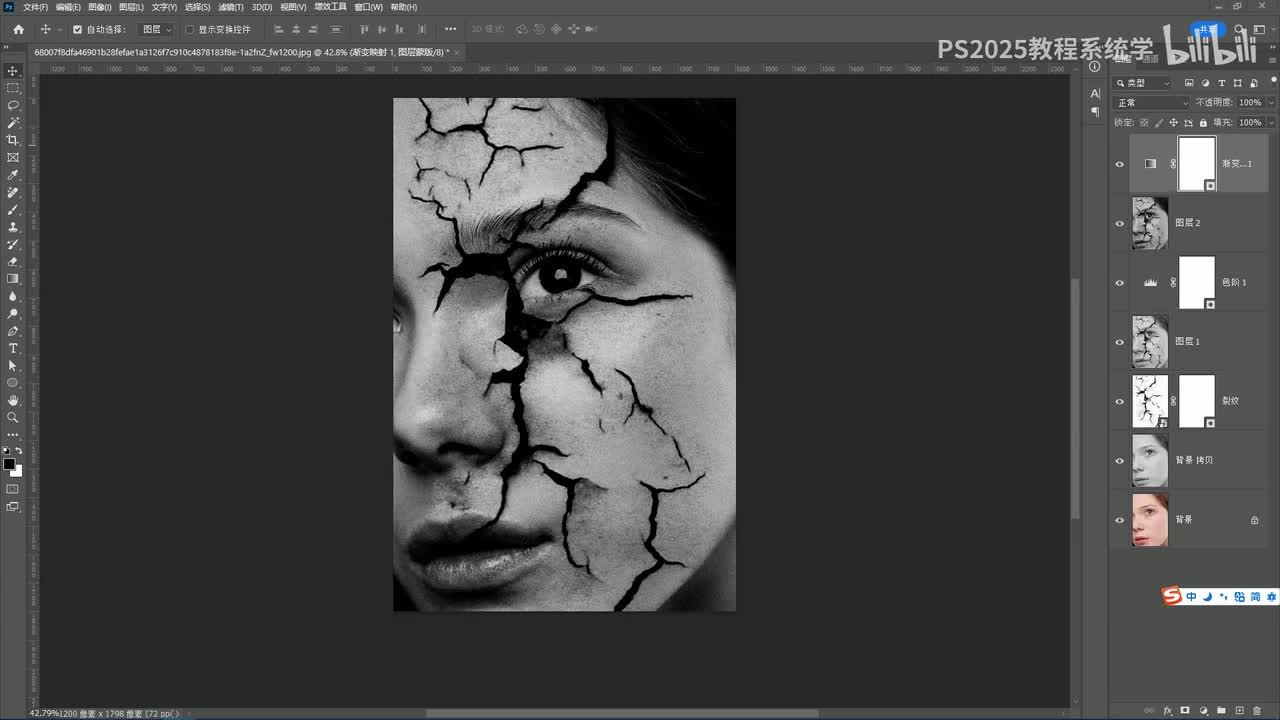Toggle visibility of the 裂纹 layer

pos(1119,401)
